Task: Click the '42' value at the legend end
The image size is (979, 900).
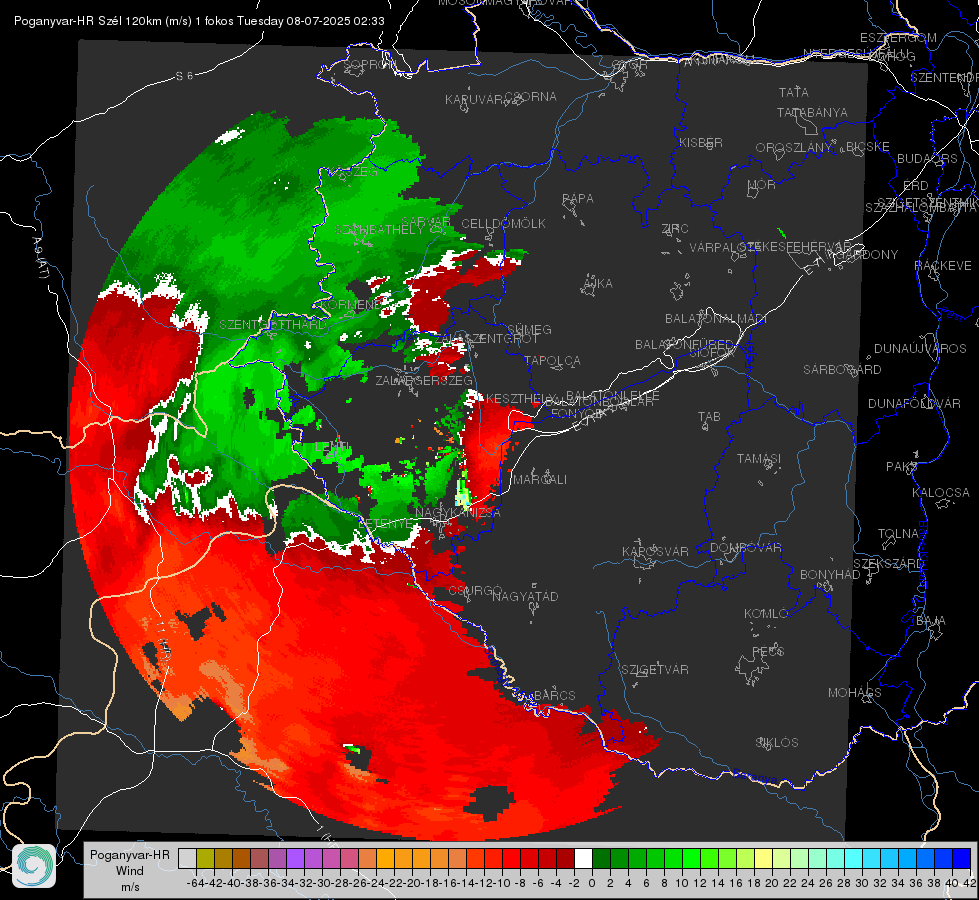Action: [969, 883]
